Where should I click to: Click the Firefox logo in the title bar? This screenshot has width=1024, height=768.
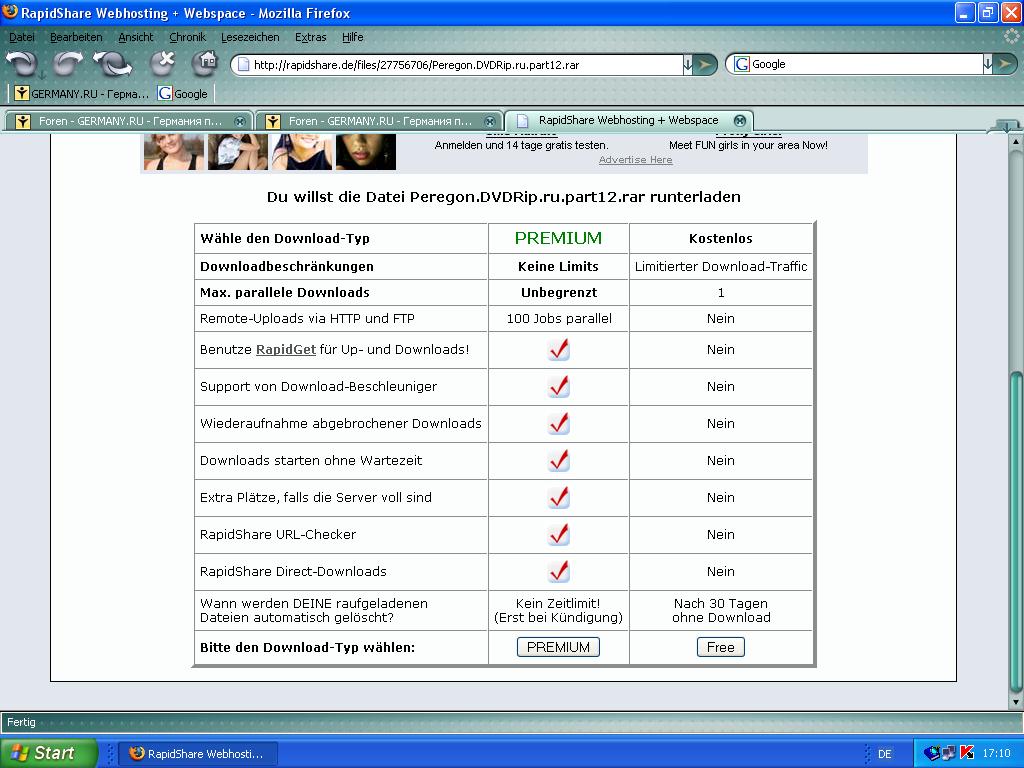click(10, 12)
